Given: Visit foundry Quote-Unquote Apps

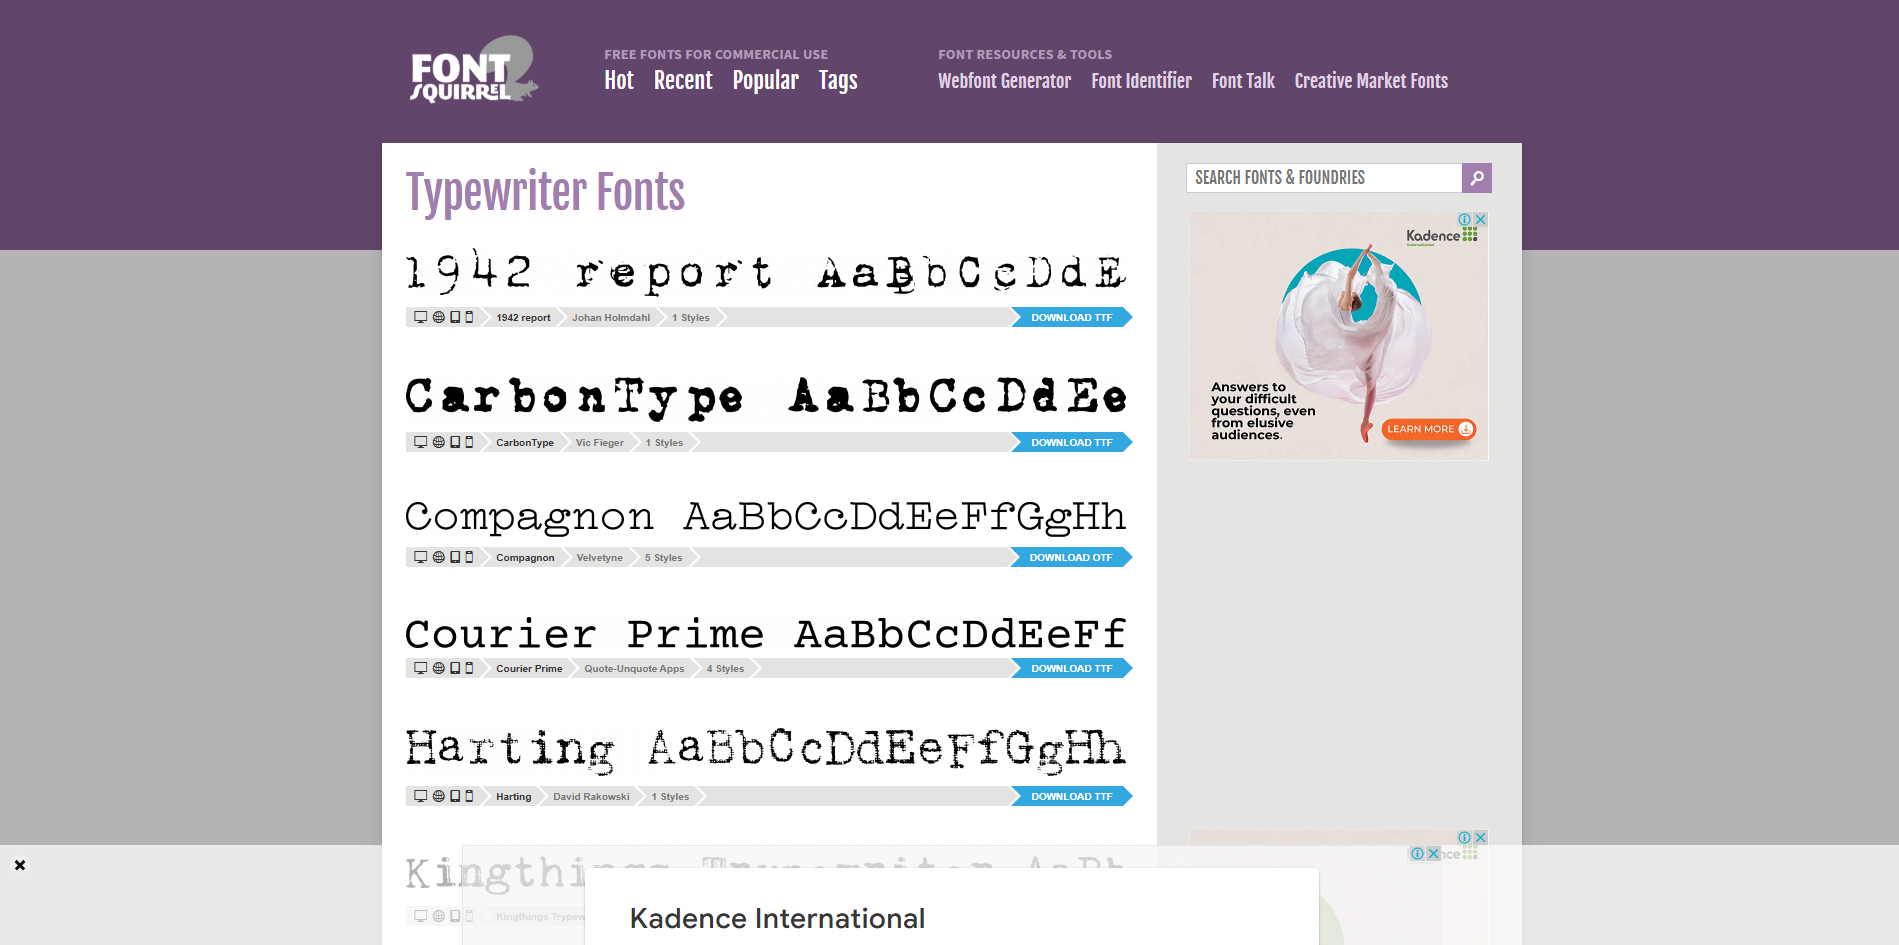Looking at the screenshot, I should click(632, 668).
